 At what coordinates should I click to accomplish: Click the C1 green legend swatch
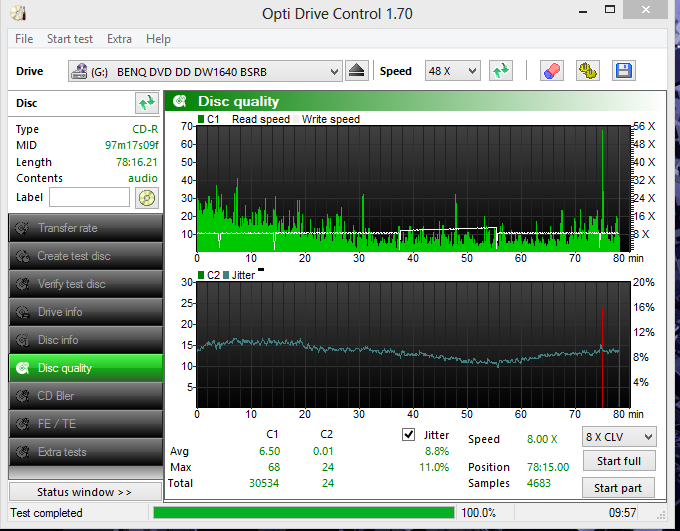pos(201,119)
